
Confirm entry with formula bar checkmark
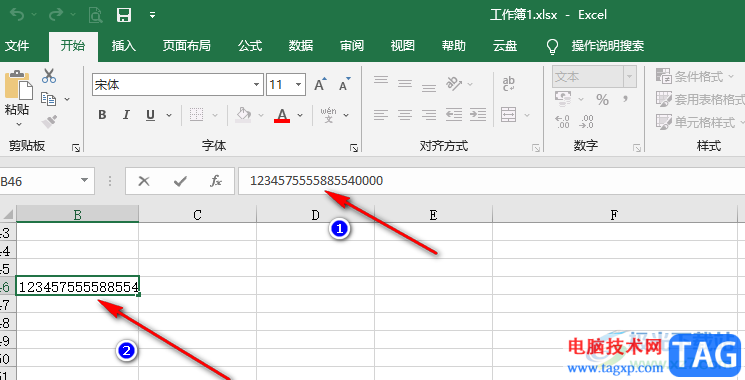[180, 180]
